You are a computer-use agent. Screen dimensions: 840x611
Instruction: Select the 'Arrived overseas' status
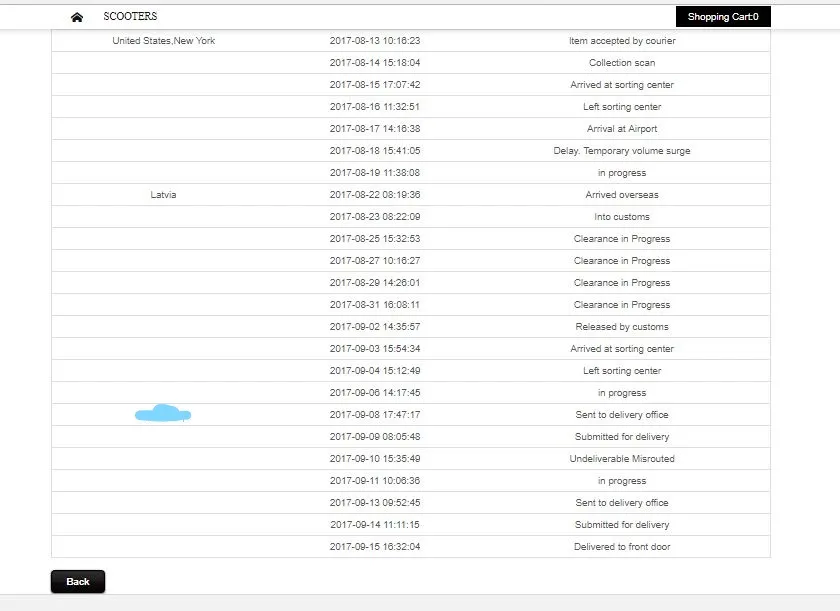coord(622,195)
